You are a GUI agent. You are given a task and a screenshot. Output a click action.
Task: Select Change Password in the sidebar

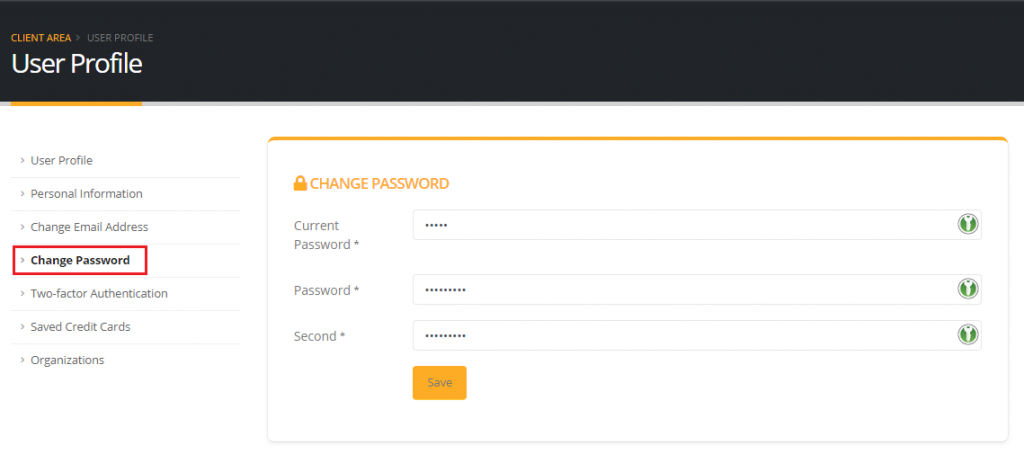80,260
